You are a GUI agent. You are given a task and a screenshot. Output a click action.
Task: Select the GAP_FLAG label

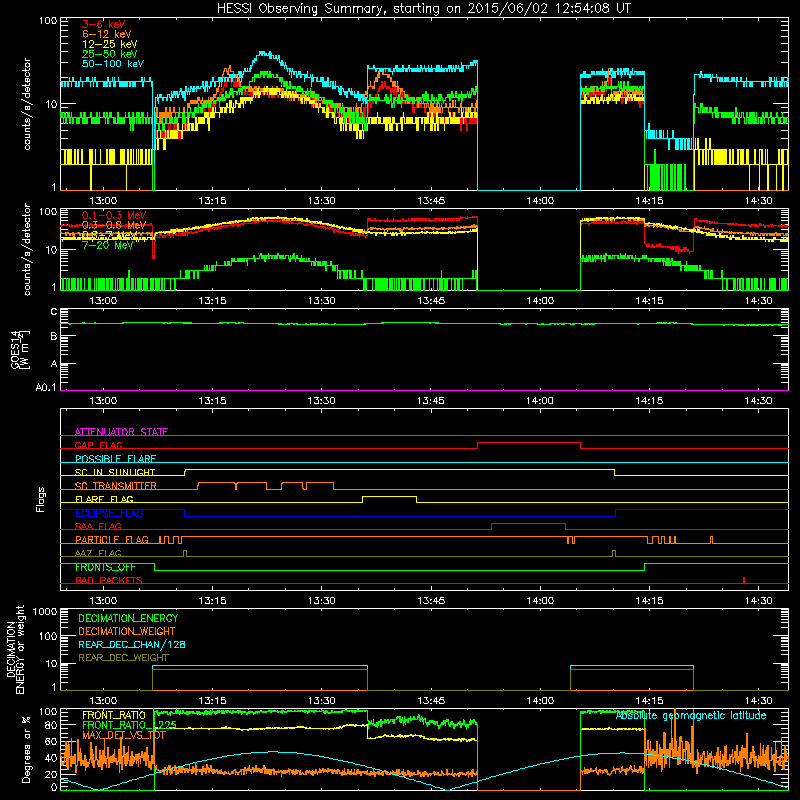[98, 445]
